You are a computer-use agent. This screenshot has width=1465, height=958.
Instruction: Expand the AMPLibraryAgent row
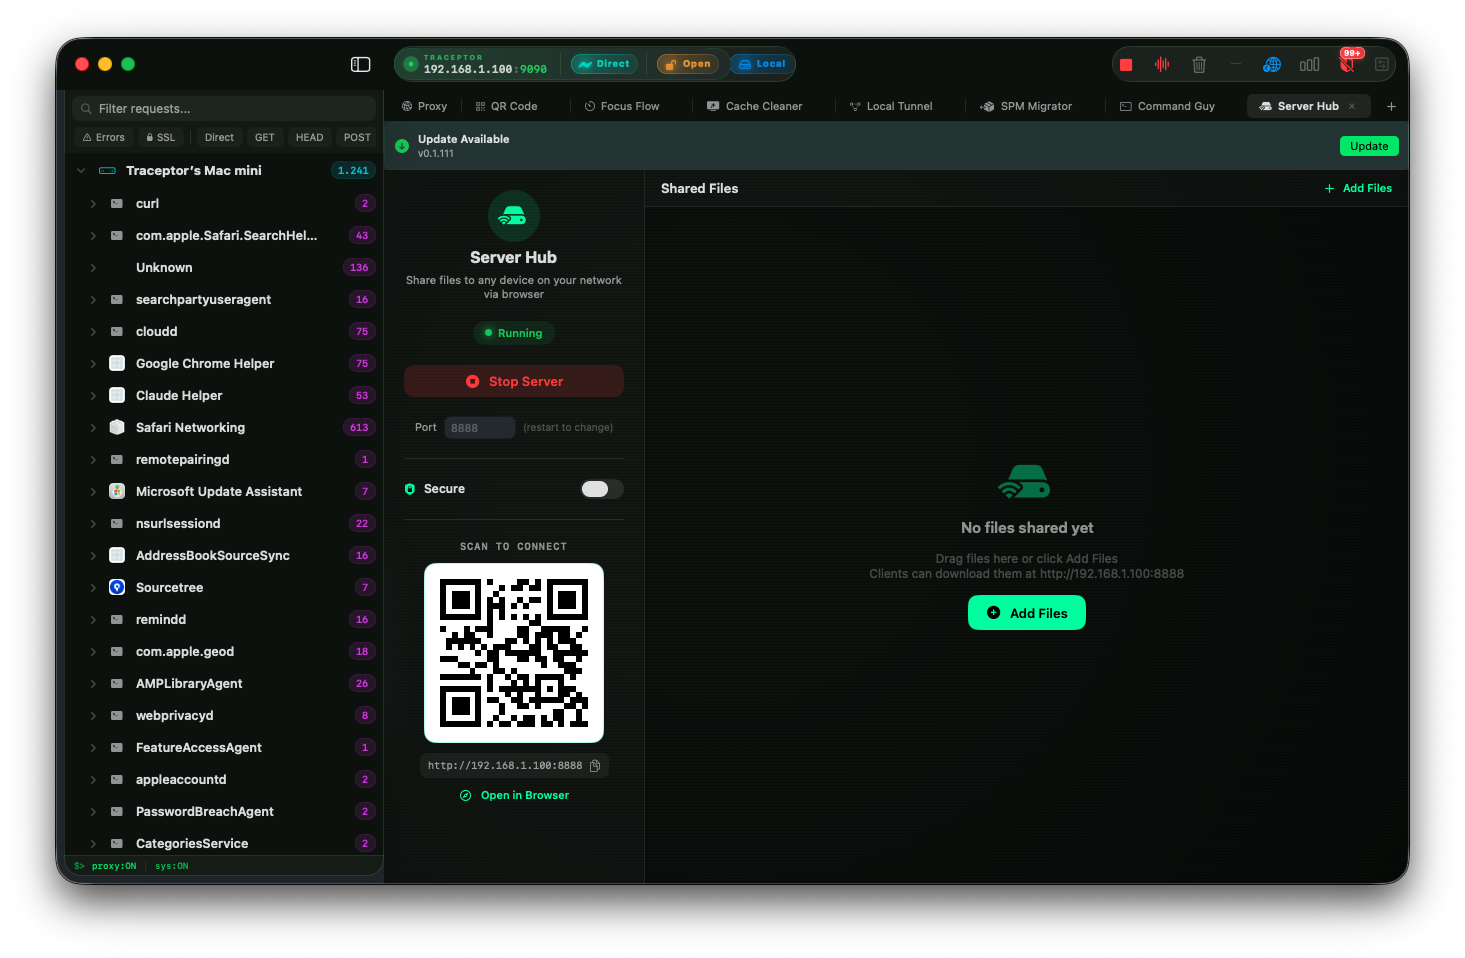pyautogui.click(x=93, y=684)
